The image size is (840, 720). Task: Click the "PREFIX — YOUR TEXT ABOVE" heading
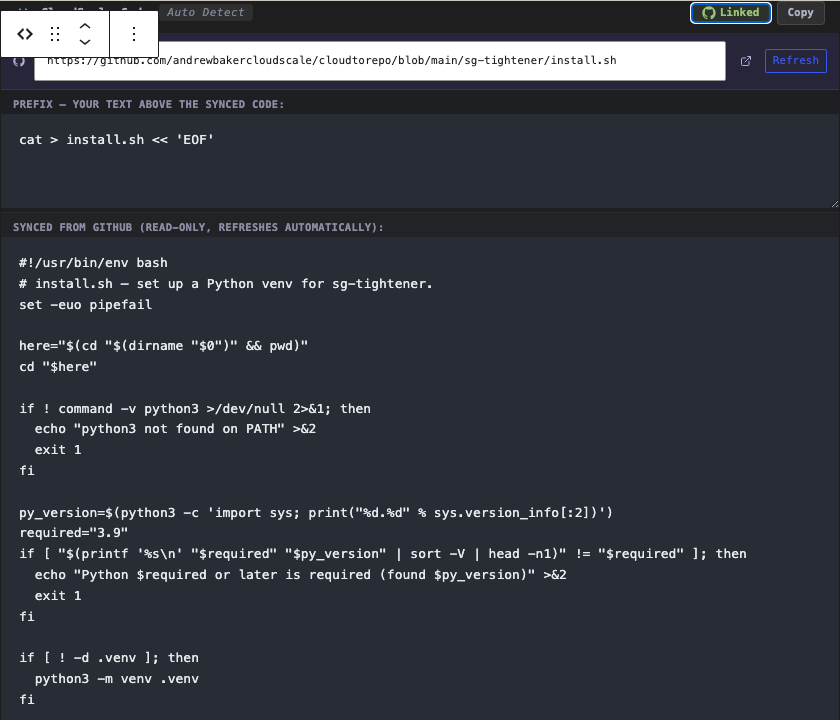(x=148, y=104)
